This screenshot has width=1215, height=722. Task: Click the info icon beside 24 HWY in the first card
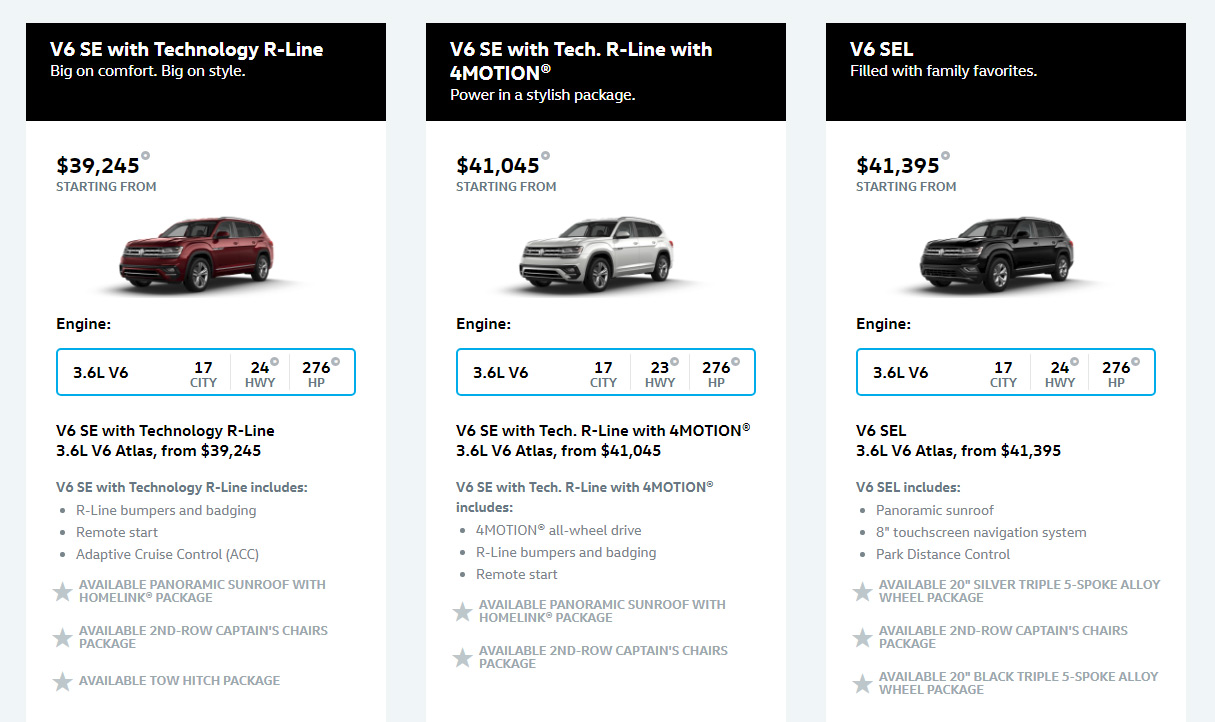point(275,362)
